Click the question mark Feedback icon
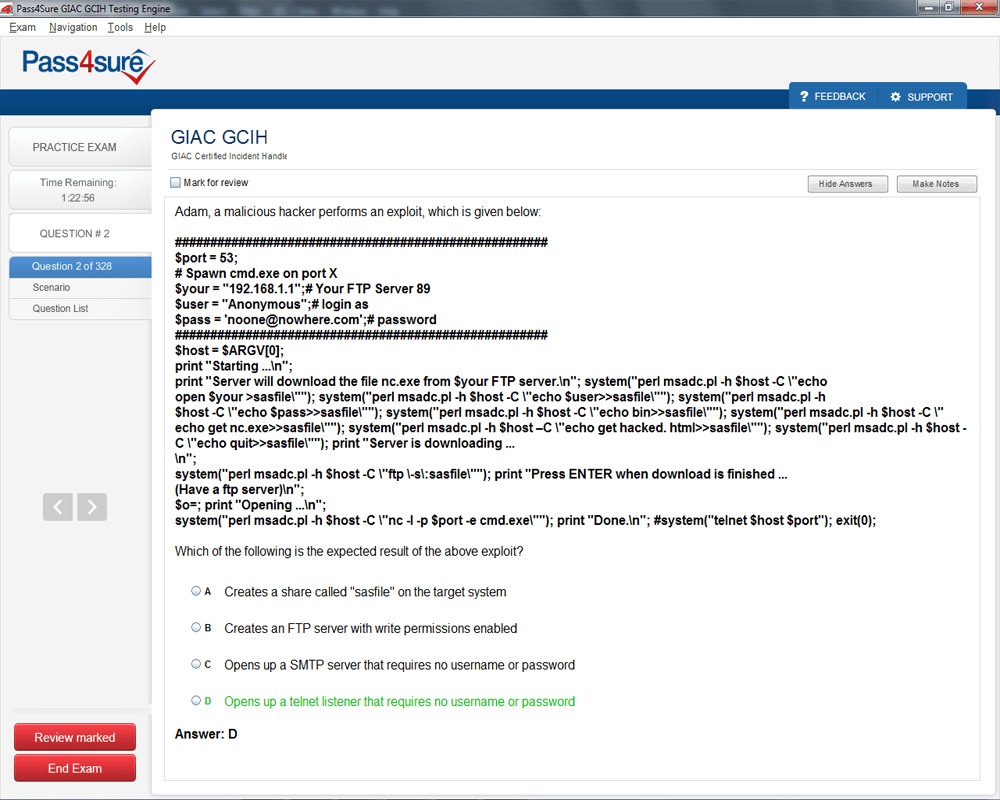The image size is (1000, 800). (804, 96)
